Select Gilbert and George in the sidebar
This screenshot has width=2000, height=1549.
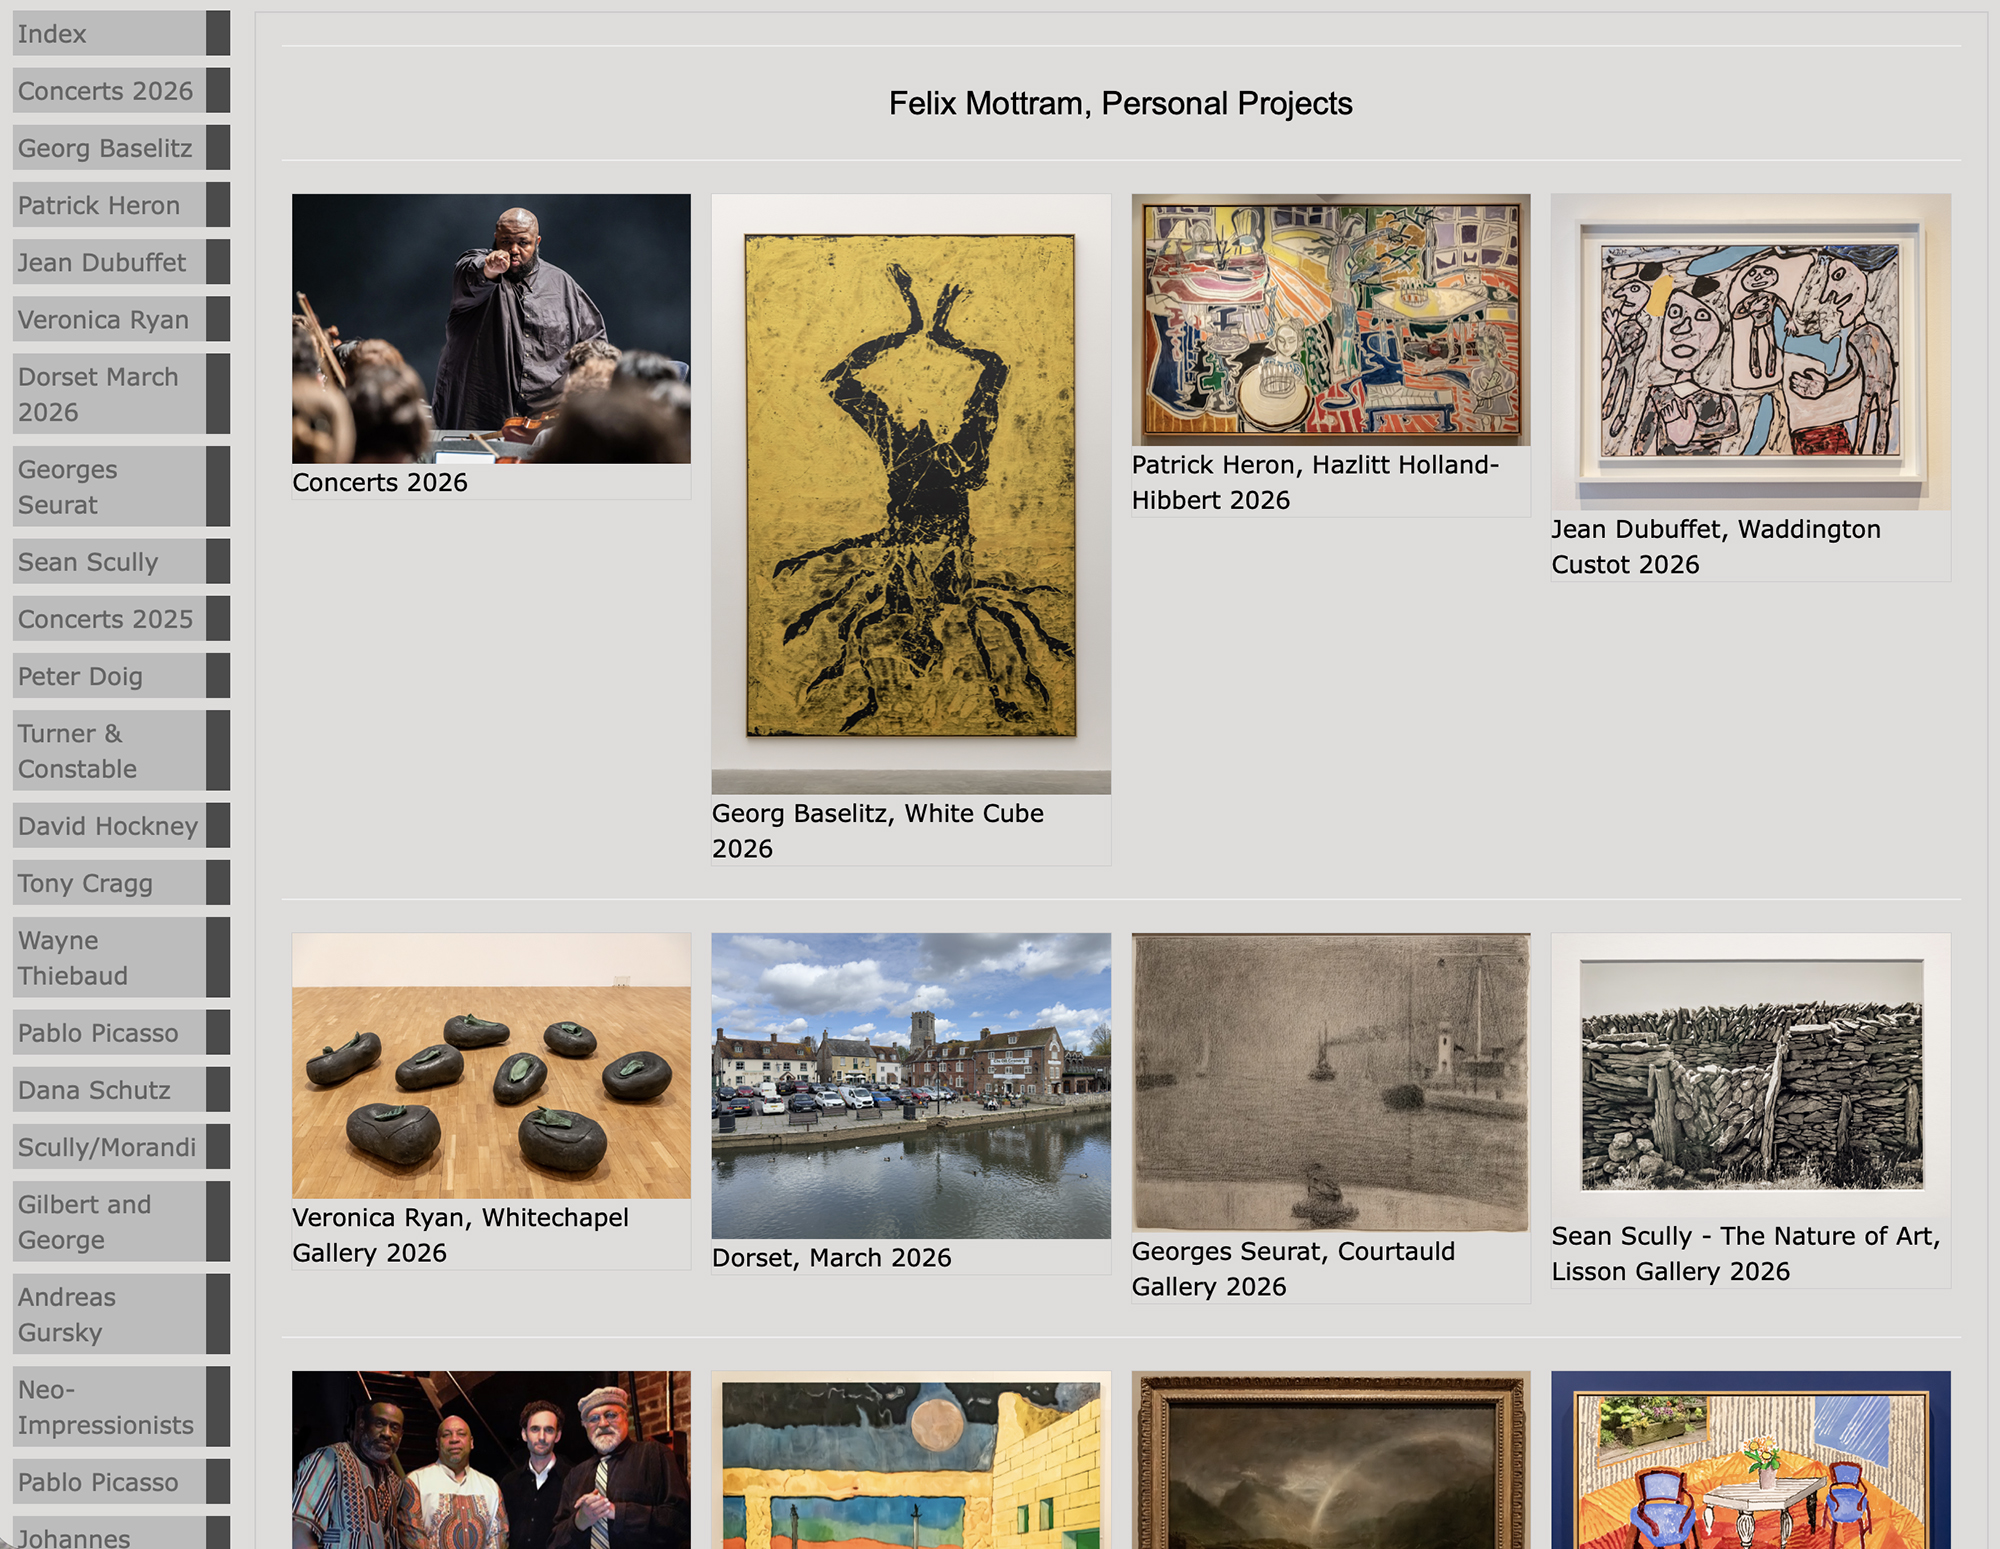coord(121,1222)
